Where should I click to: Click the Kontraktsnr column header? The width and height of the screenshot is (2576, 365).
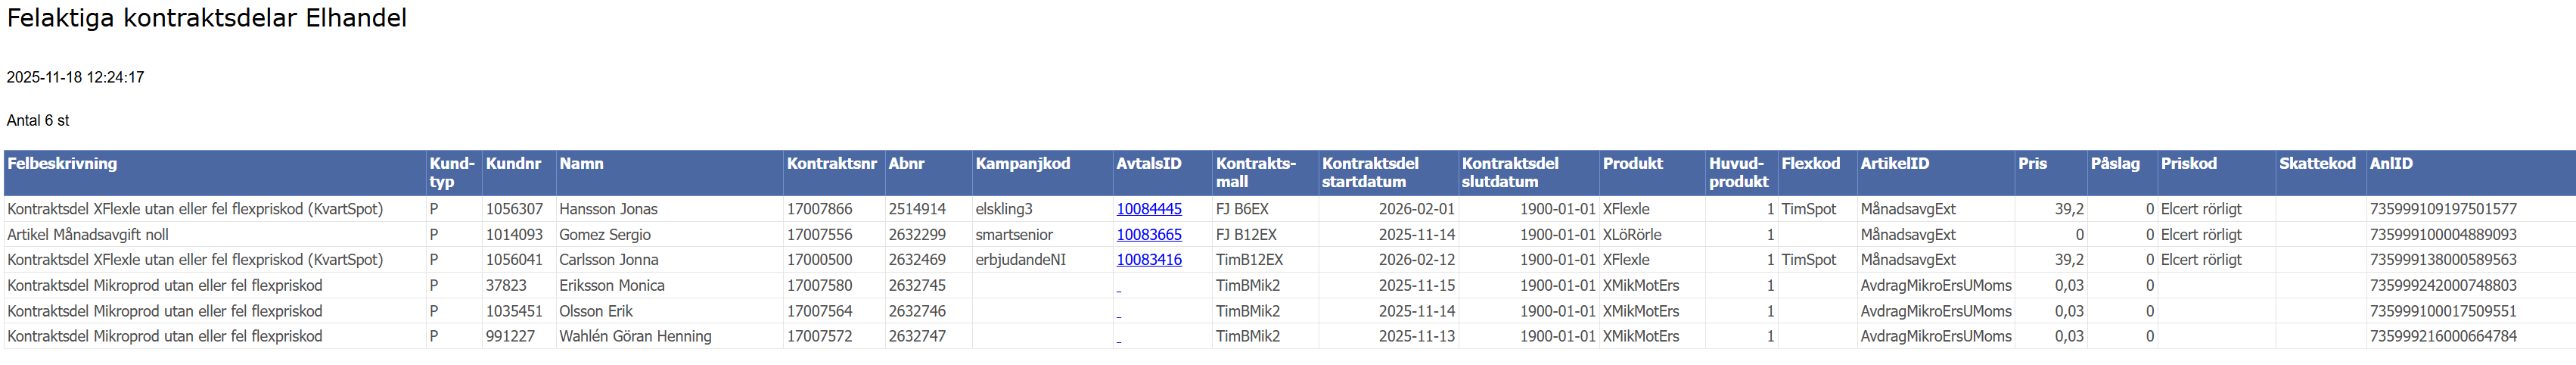point(831,164)
